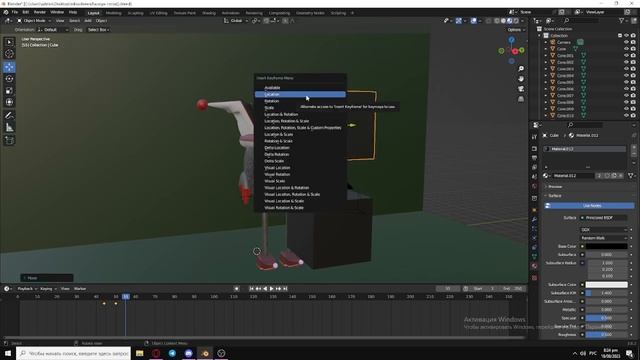Viewport: 640px width, 360px height.
Task: Open the Modifiers properties tab
Action: click(535, 220)
